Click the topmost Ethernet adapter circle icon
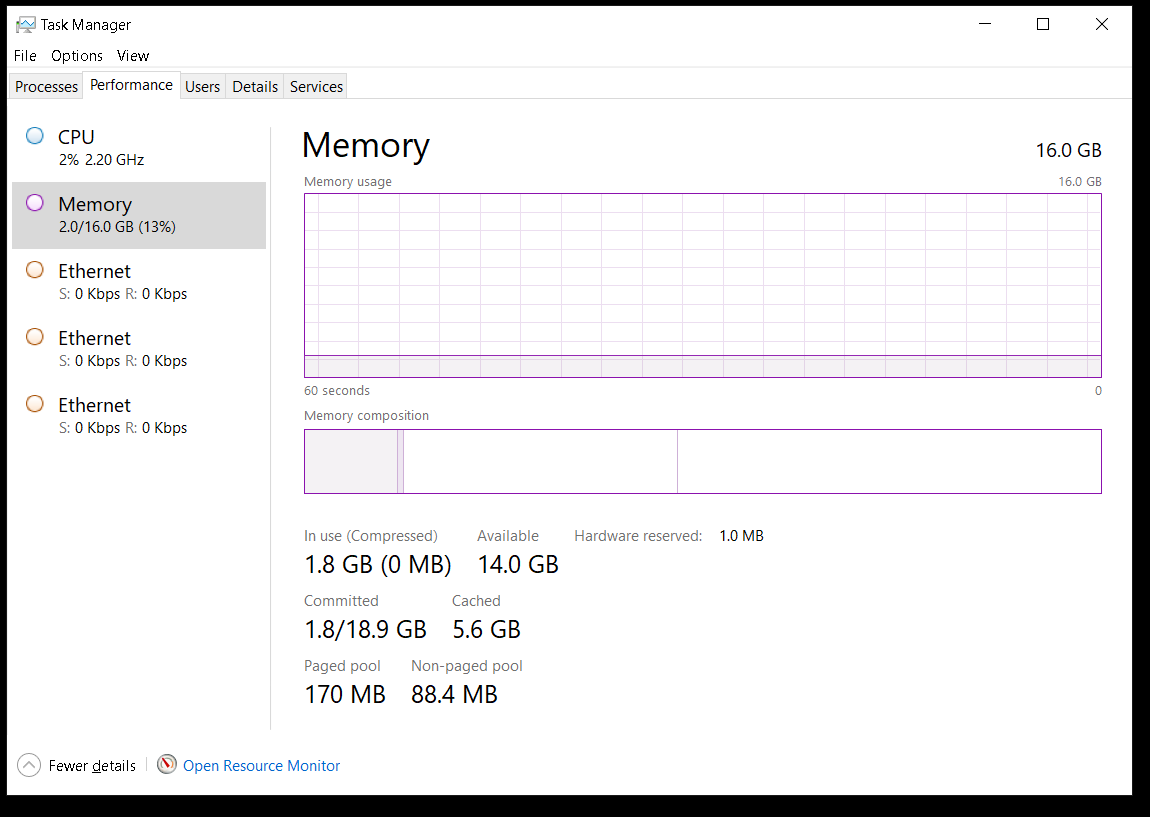 34,270
